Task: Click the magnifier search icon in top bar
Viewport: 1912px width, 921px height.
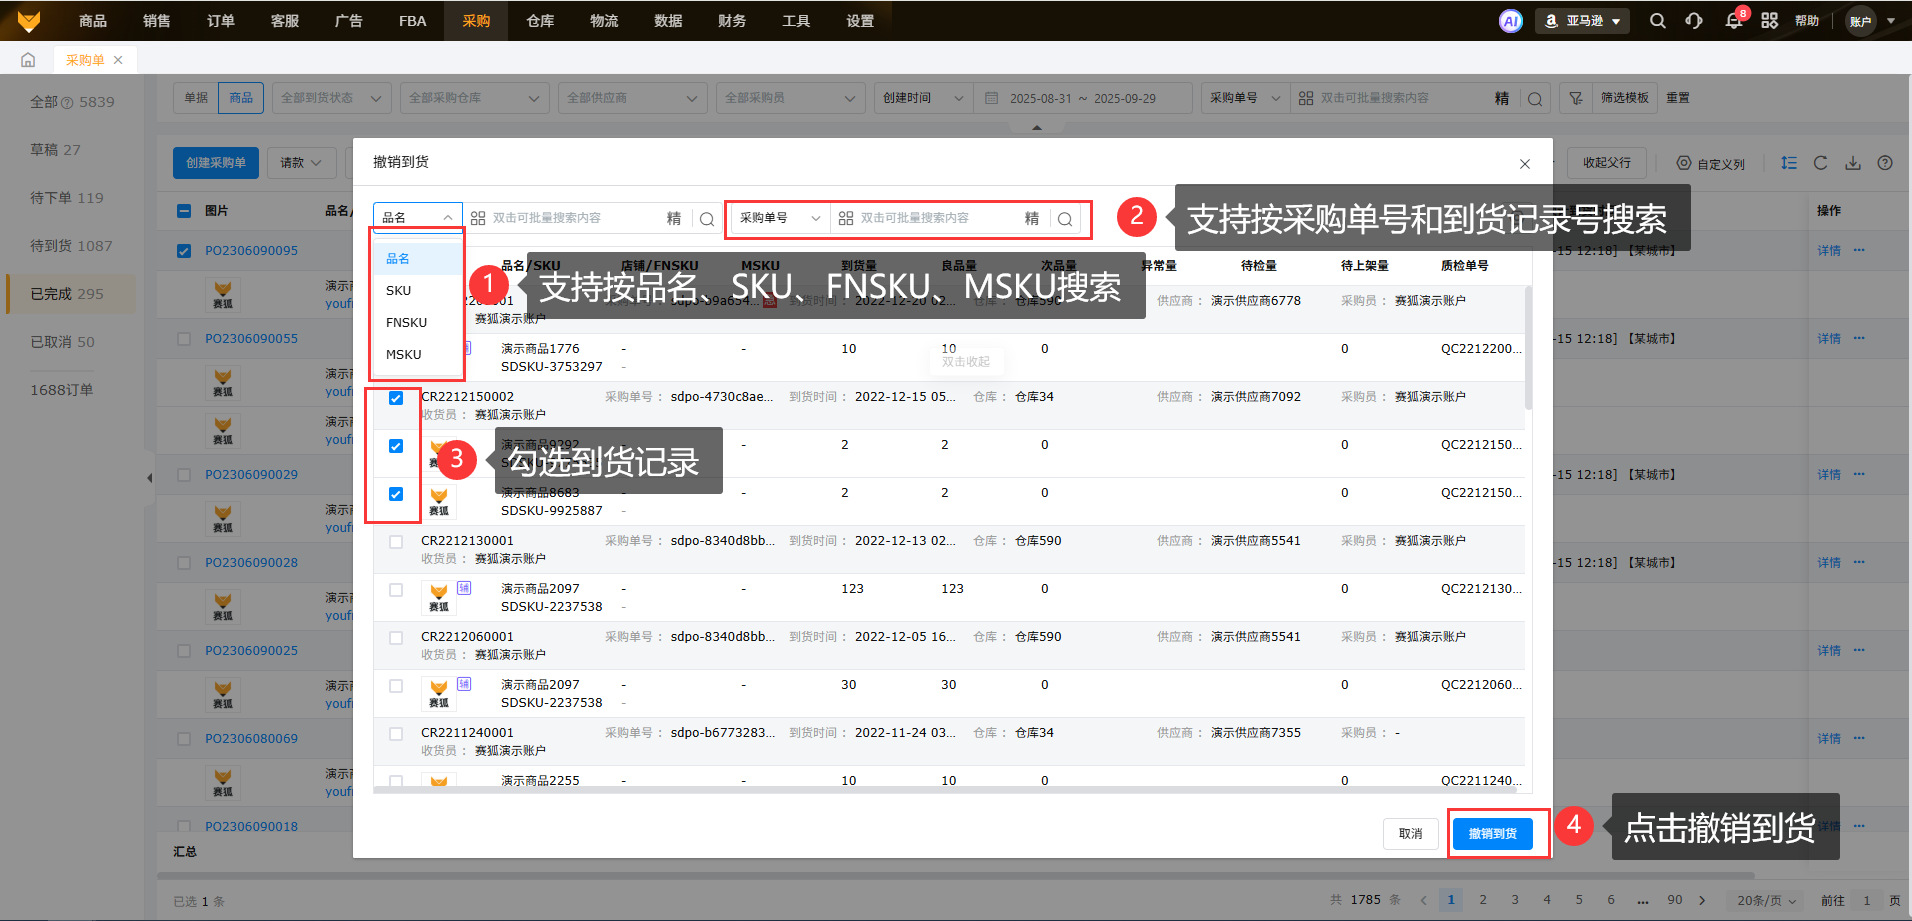Action: click(x=1657, y=21)
